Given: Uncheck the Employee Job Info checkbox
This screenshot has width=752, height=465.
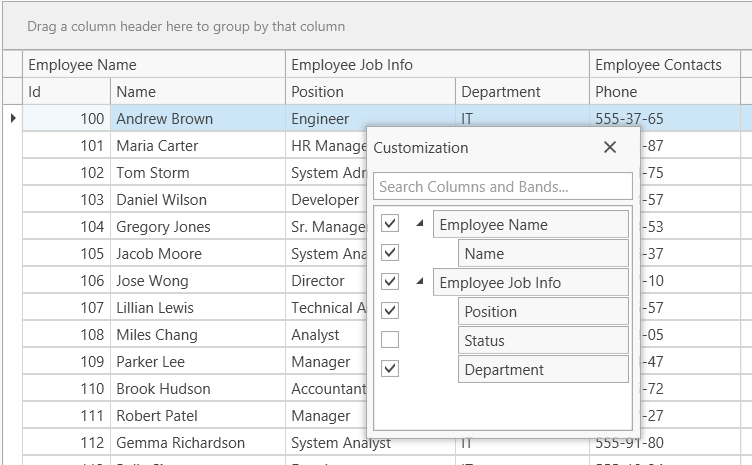Looking at the screenshot, I should (x=390, y=281).
